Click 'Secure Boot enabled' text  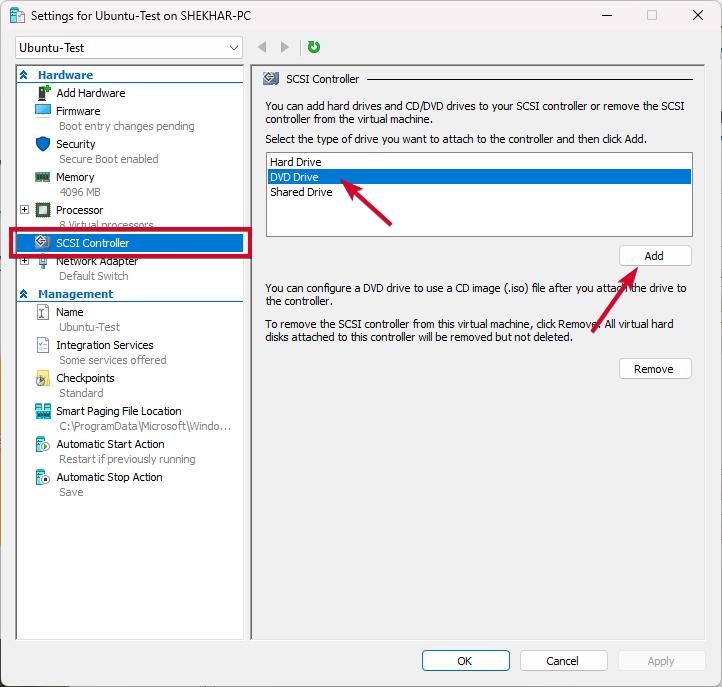109,159
